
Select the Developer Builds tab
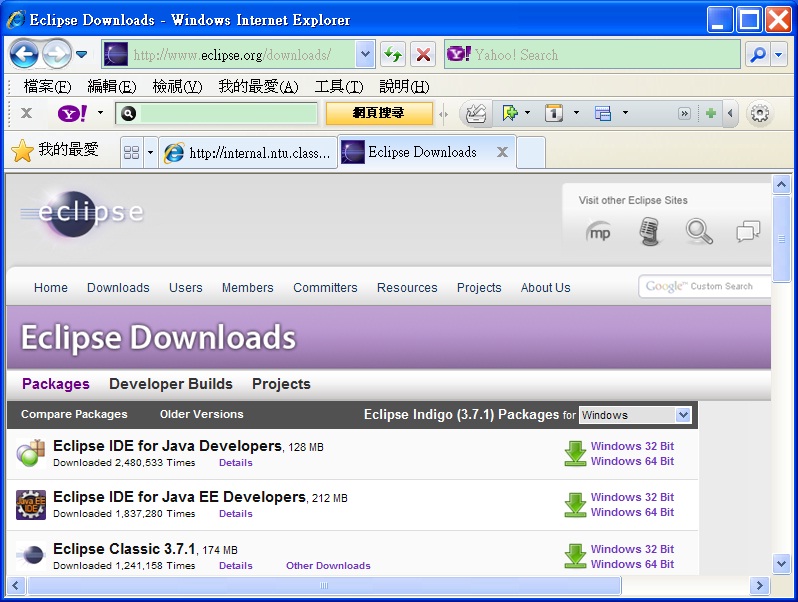click(170, 384)
